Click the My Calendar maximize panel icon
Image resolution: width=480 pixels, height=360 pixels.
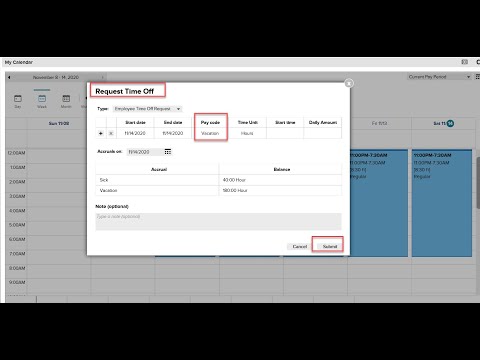coord(464,62)
